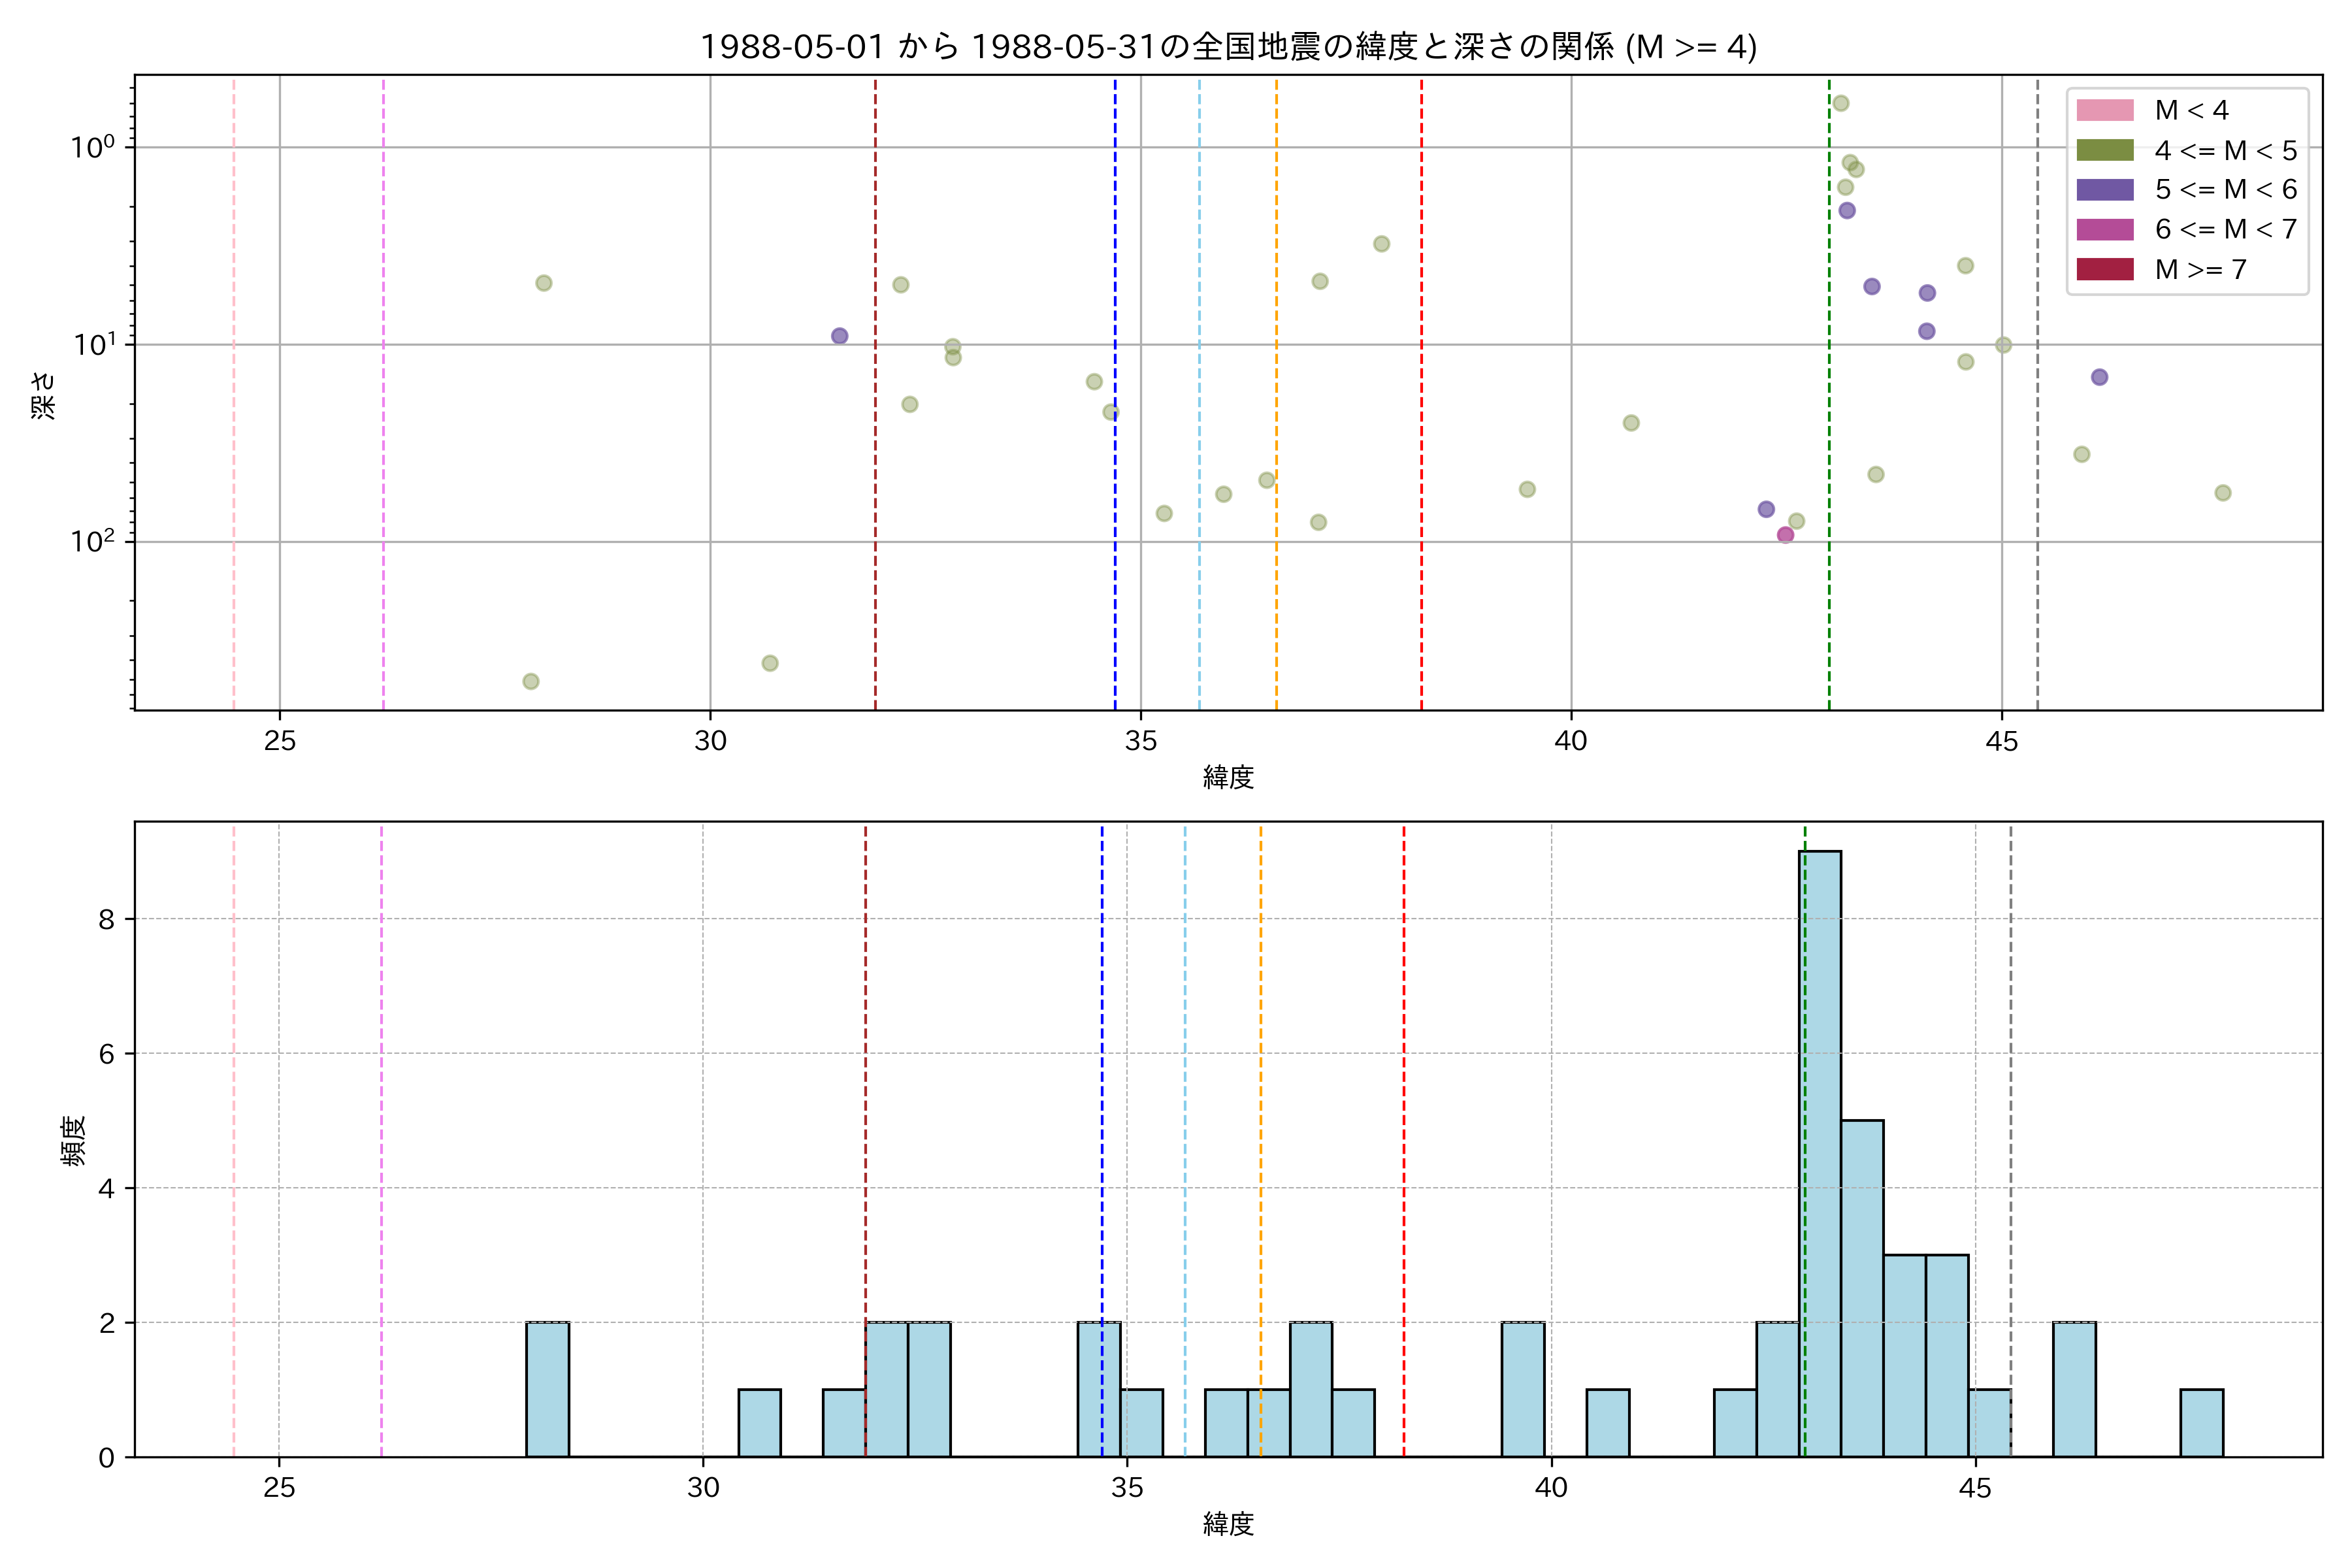This screenshot has height=1568, width=2352.
Task: Click the rightmost histogram bar near latitude 47.5
Action: tap(2201, 1423)
